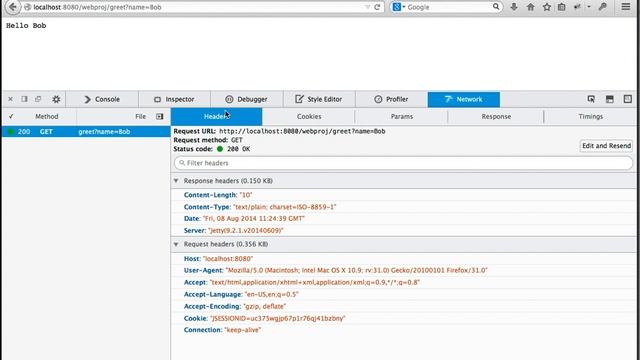
Task: Click the Content-Type header row
Action: (403, 207)
